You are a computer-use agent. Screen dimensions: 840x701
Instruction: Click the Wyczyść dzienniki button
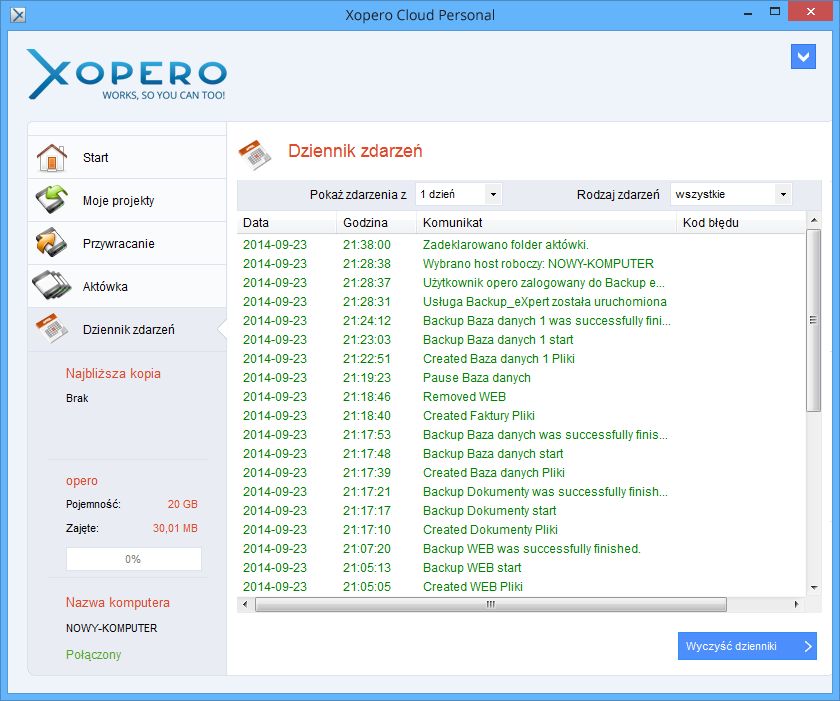click(x=747, y=646)
